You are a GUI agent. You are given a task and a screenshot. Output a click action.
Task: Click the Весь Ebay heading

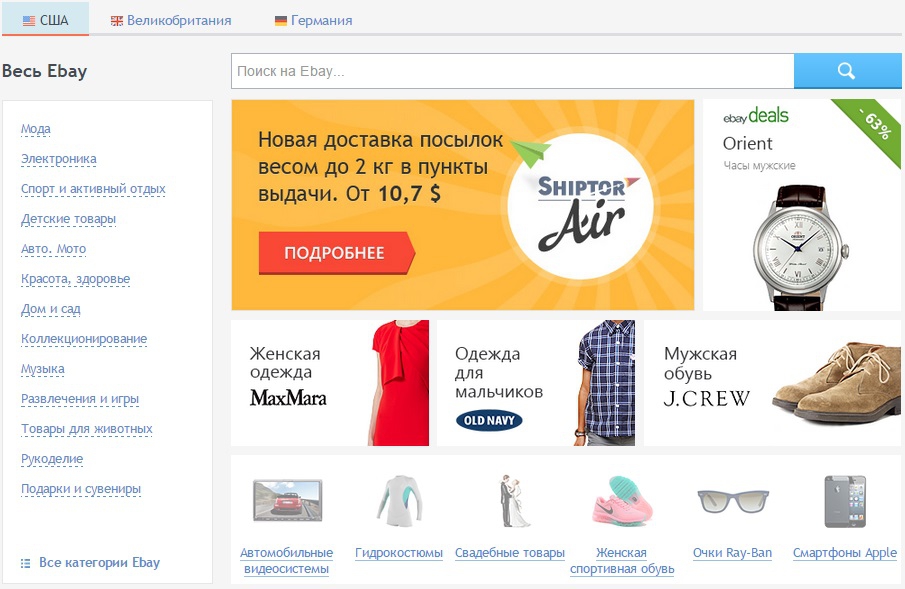click(44, 71)
